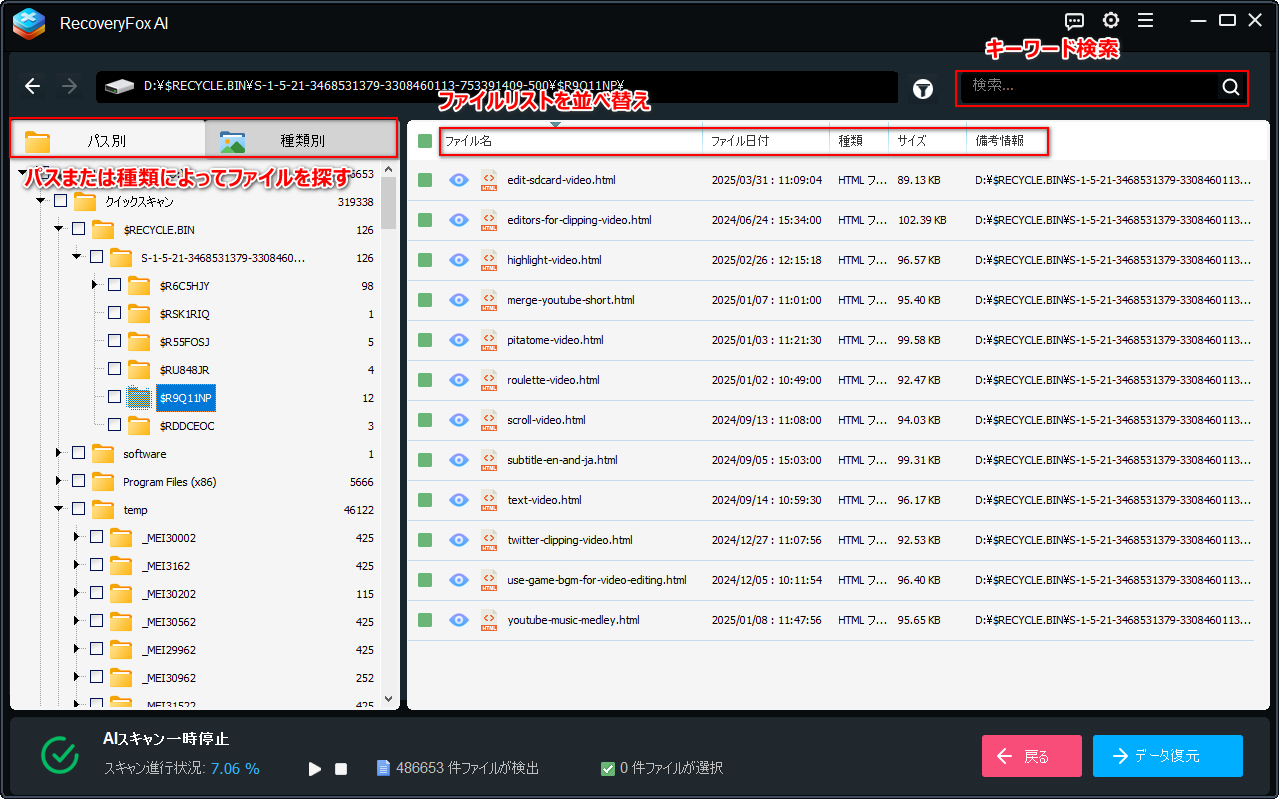Collapse the temp folder tree node

point(59,510)
